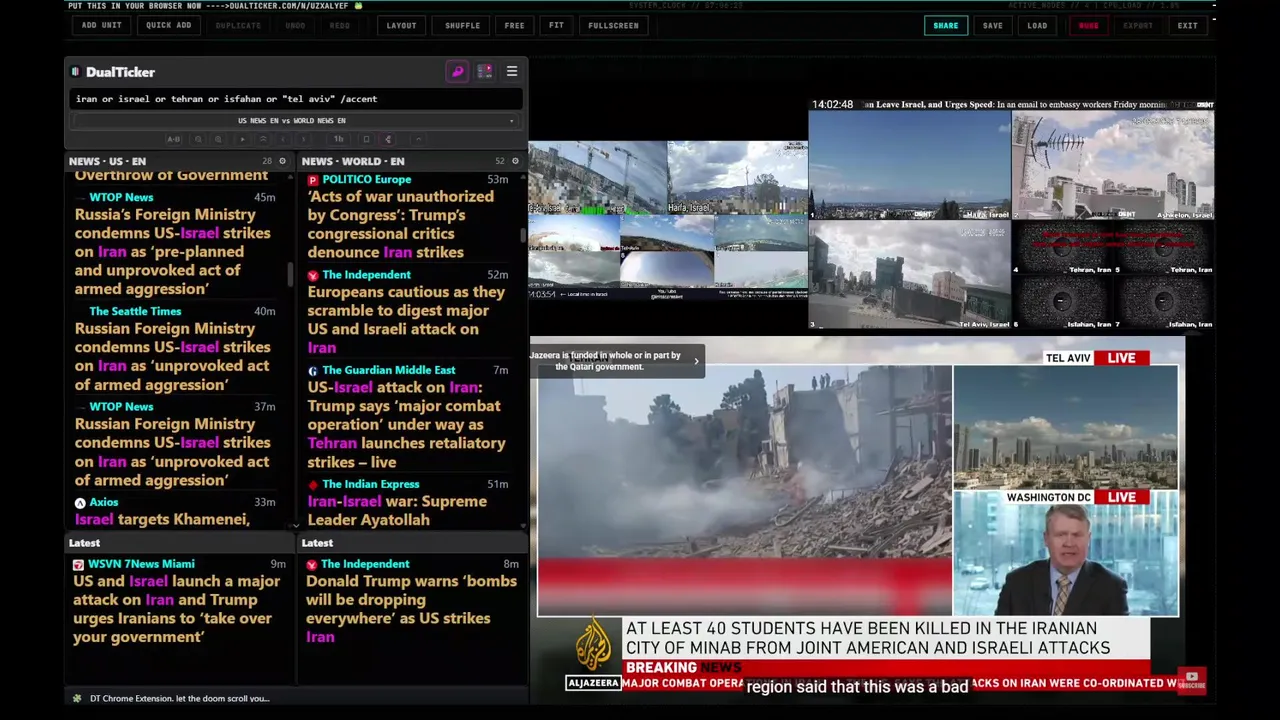Start ticker autoplay with play icon
The image size is (1280, 720).
[x=242, y=139]
